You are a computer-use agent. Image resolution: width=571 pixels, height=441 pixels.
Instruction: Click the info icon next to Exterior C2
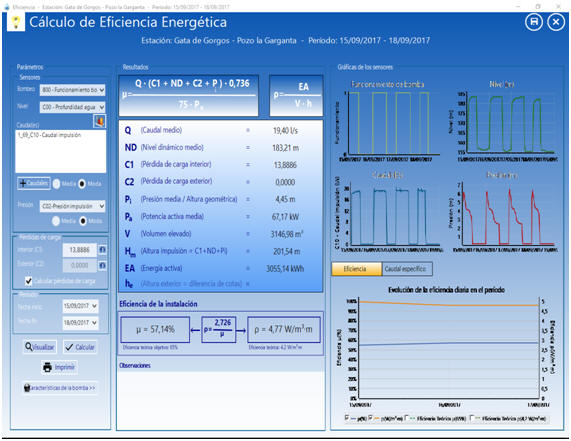(102, 265)
